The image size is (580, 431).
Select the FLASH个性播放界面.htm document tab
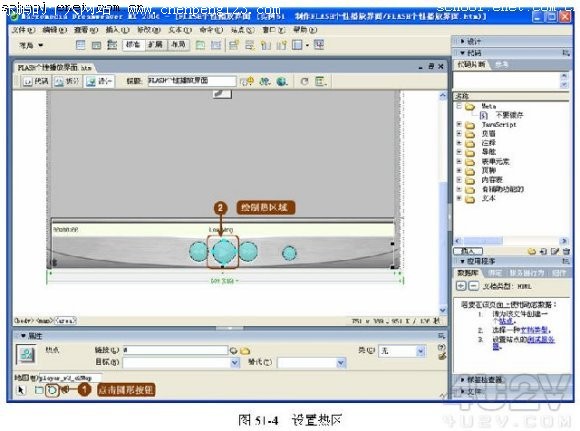tap(55, 68)
